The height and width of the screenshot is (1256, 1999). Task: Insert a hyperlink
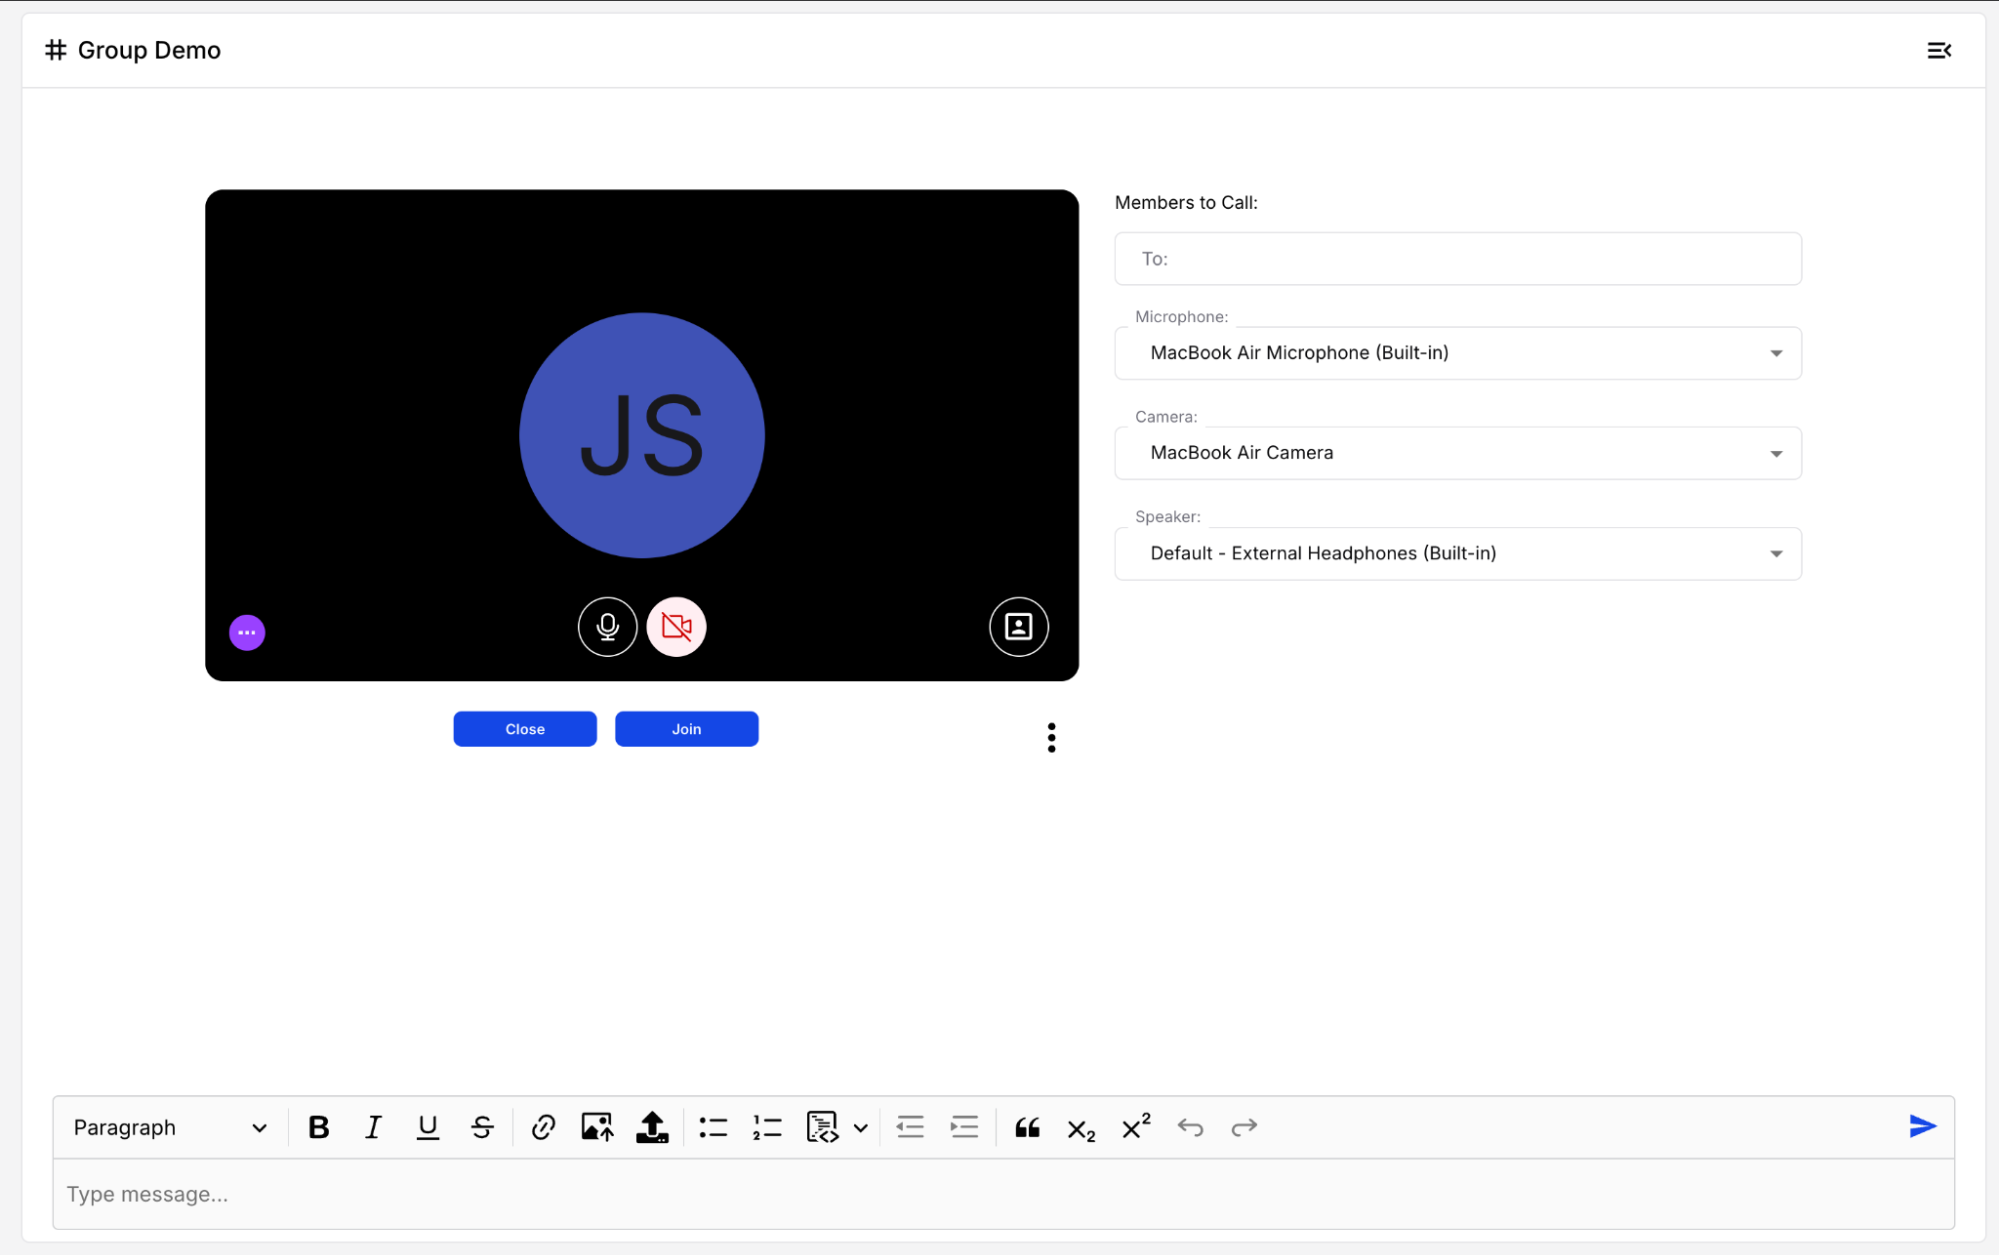coord(543,1128)
